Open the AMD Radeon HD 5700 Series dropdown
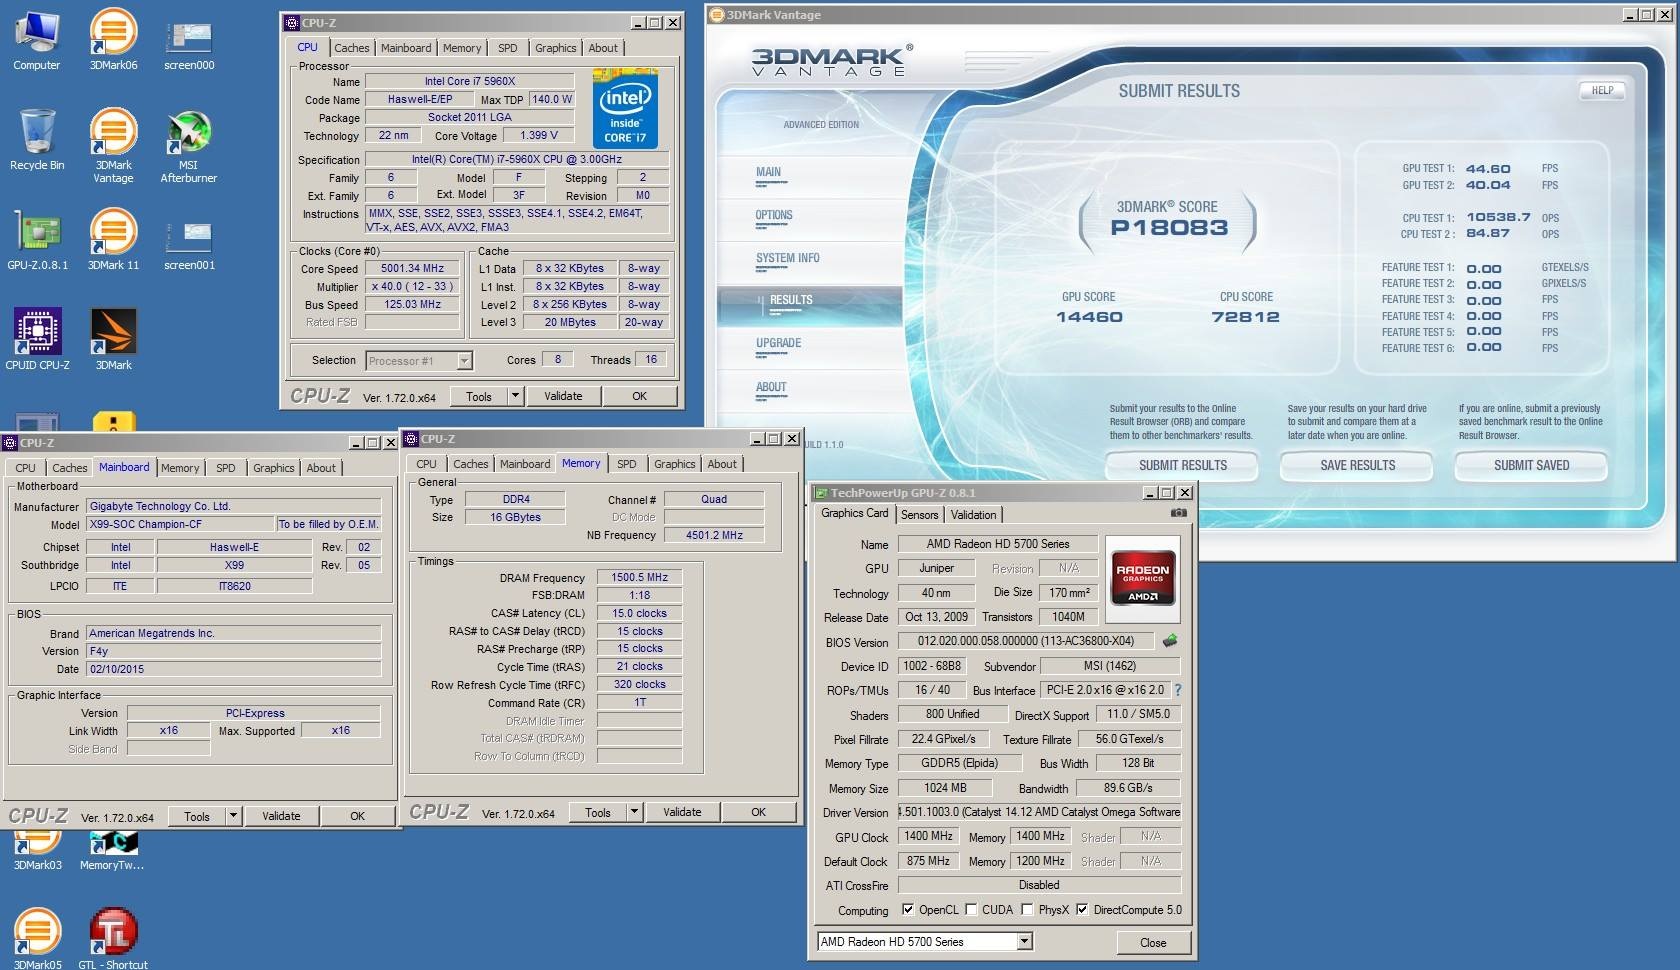This screenshot has height=970, width=1680. 1024,941
